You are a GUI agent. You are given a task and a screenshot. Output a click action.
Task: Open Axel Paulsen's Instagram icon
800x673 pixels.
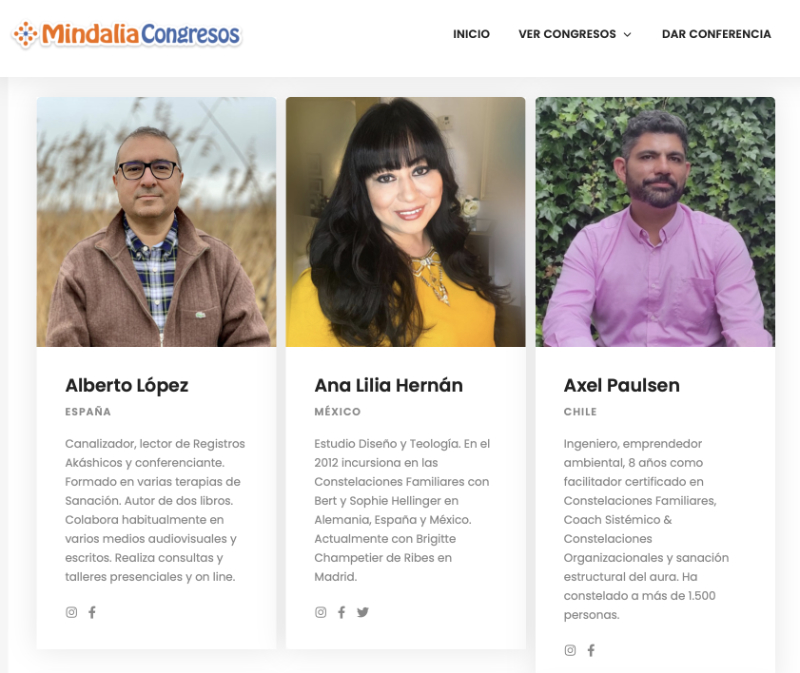(570, 650)
